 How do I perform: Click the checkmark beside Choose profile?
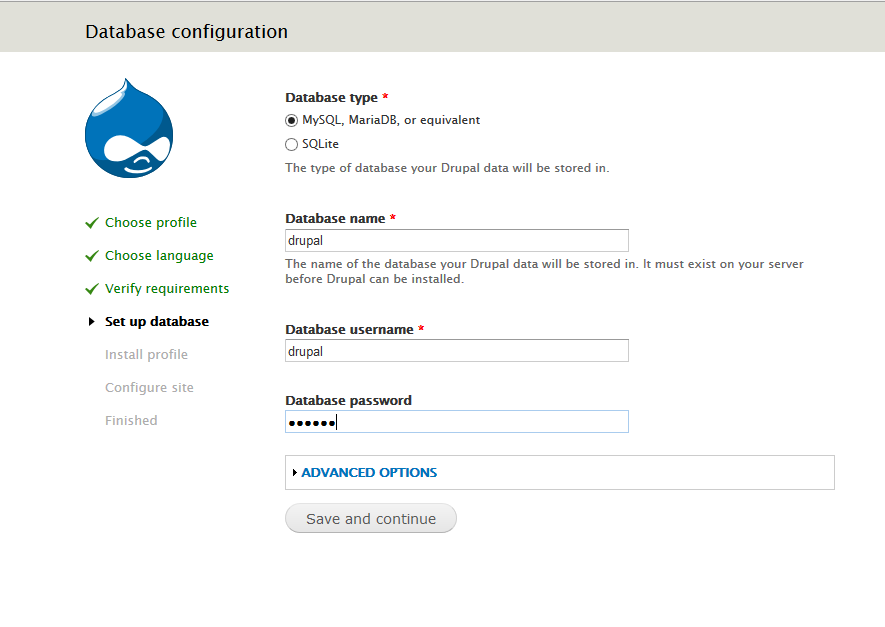tap(92, 223)
